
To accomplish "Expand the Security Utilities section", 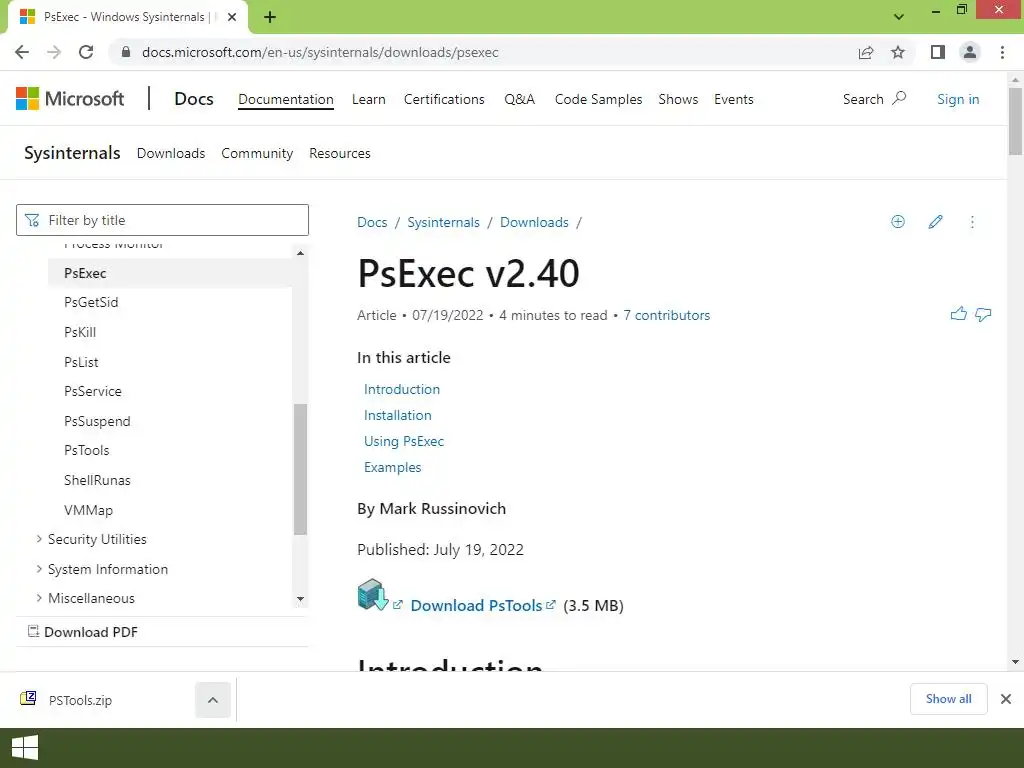I will (39, 539).
